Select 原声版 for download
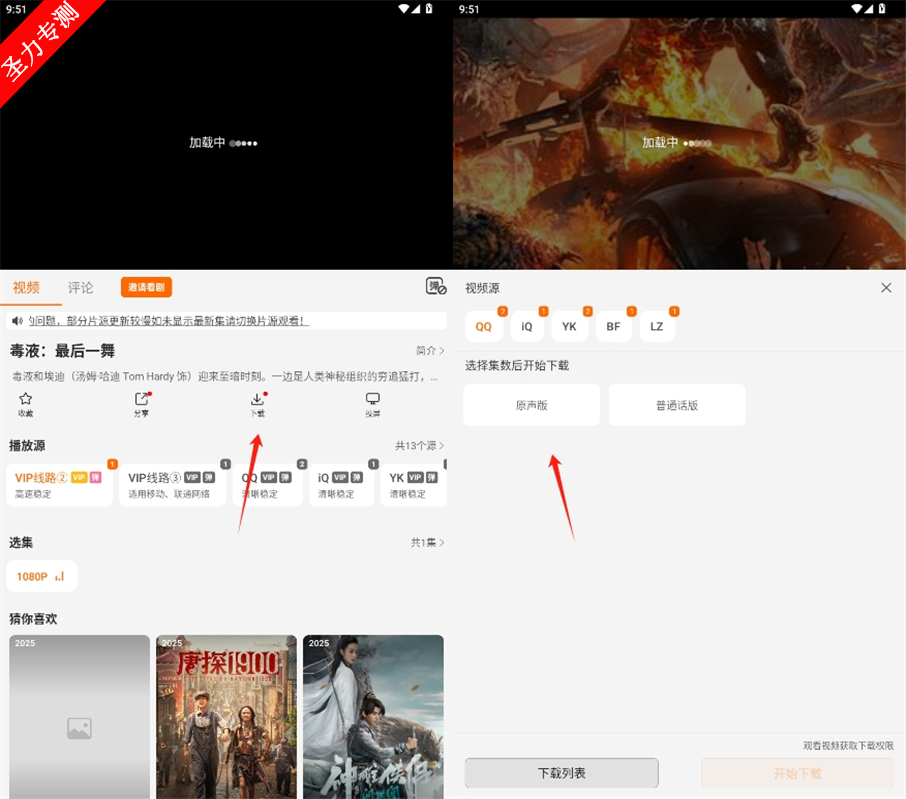The height and width of the screenshot is (799, 906). (532, 405)
